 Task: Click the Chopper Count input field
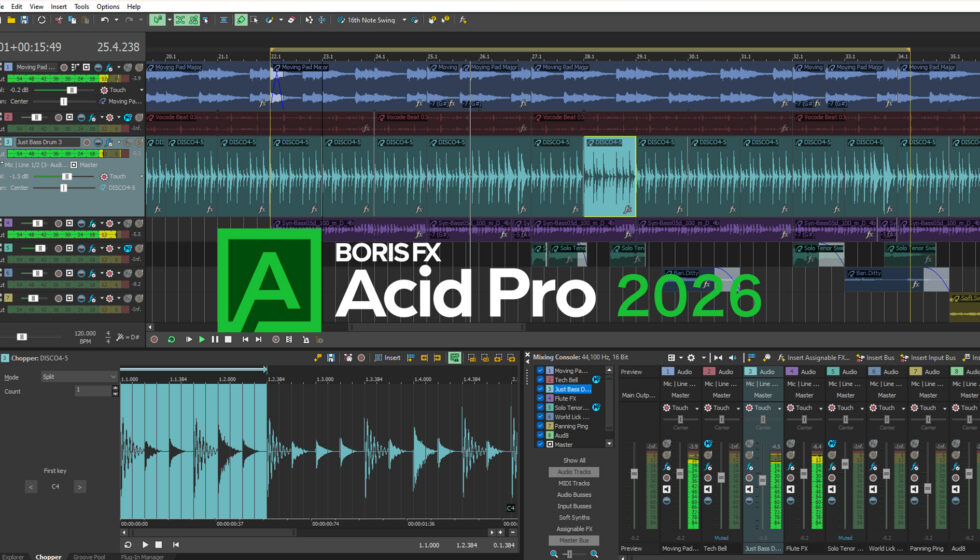[x=92, y=391]
